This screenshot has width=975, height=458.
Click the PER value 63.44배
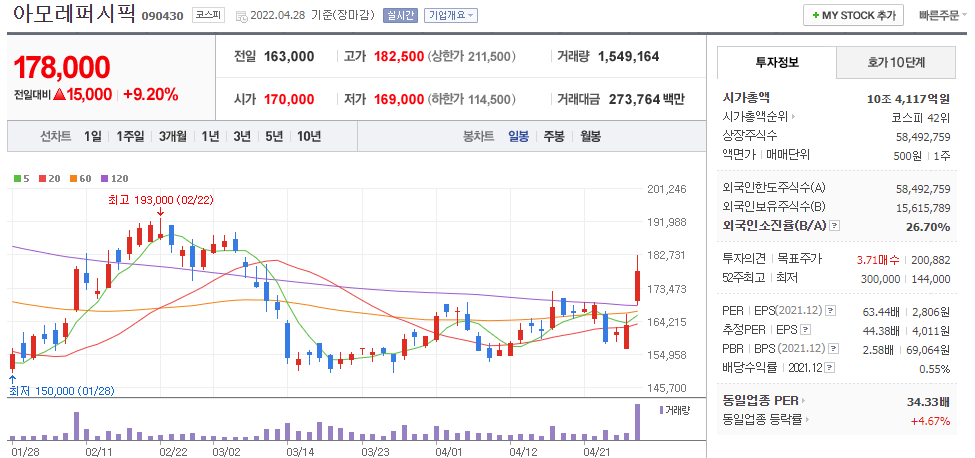(881, 310)
